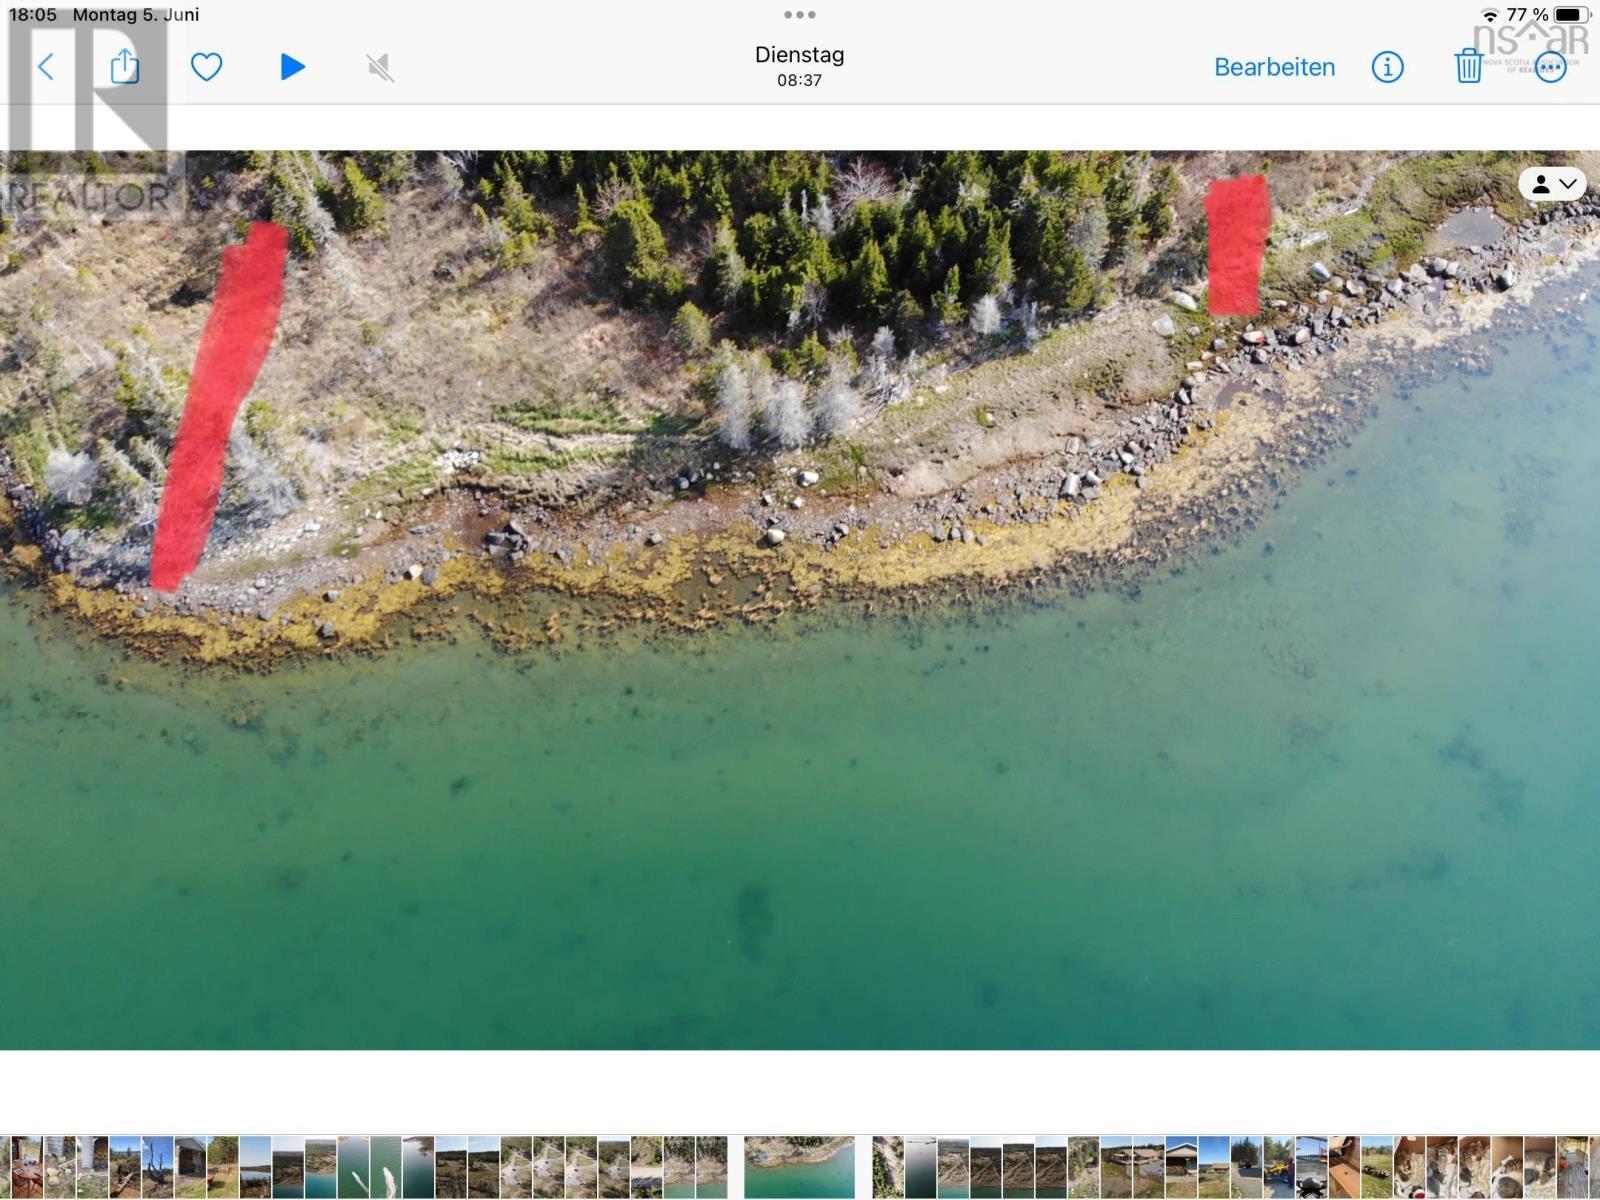Open more options via the circled ellipsis

click(1550, 67)
